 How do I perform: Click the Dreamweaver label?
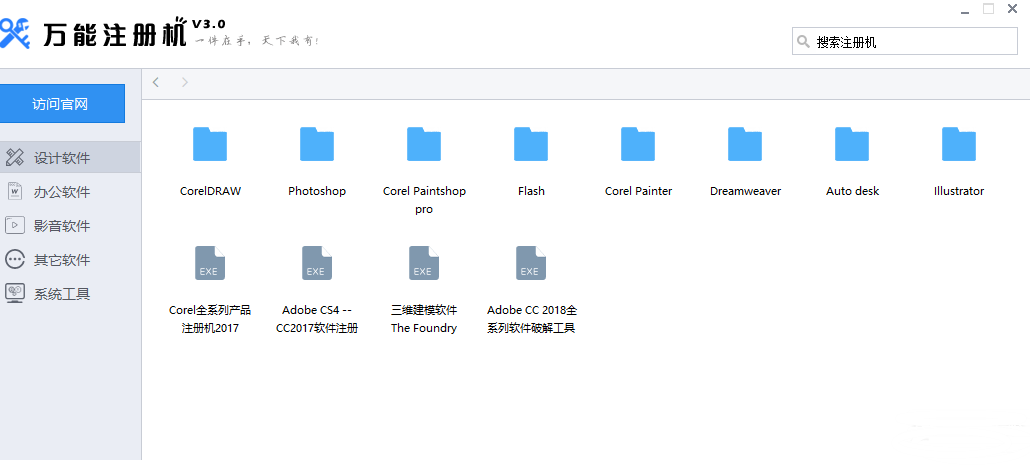click(x=746, y=191)
